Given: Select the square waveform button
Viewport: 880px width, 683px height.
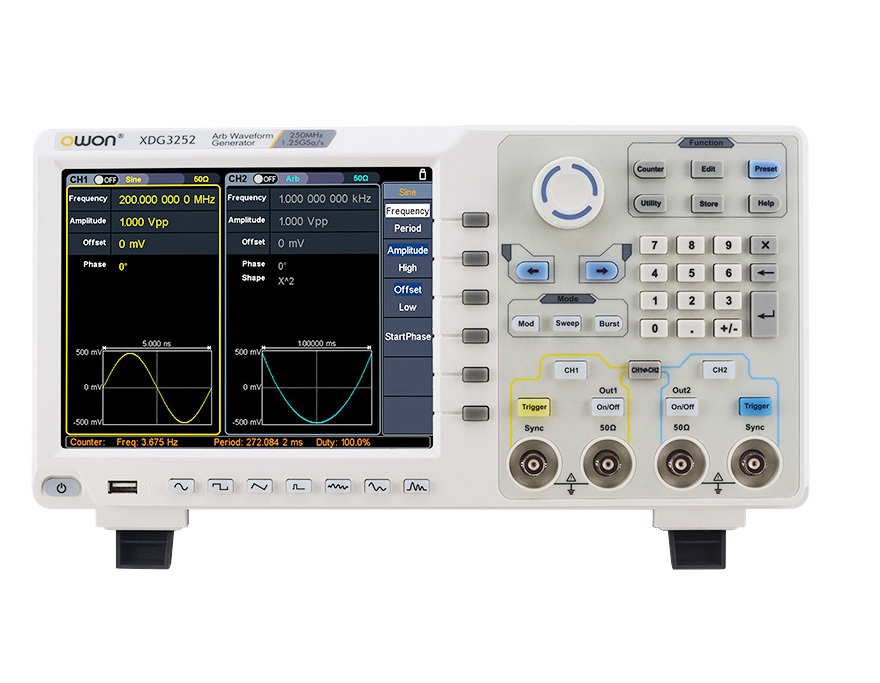Looking at the screenshot, I should point(220,487).
